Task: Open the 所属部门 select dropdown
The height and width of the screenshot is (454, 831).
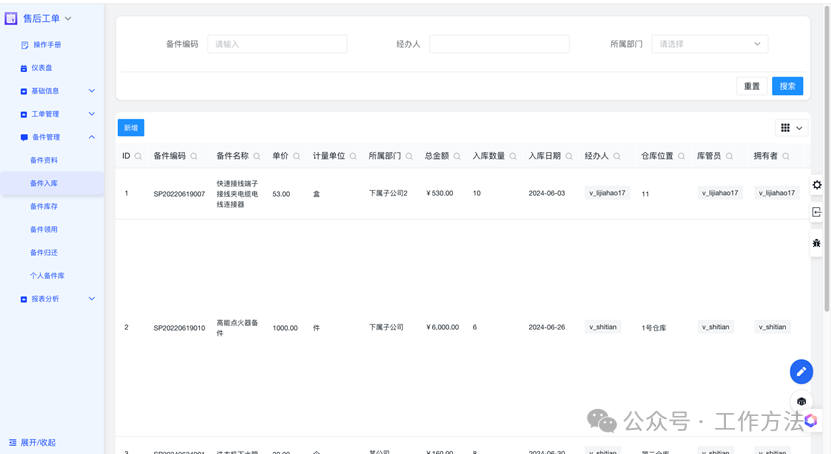Action: point(709,44)
